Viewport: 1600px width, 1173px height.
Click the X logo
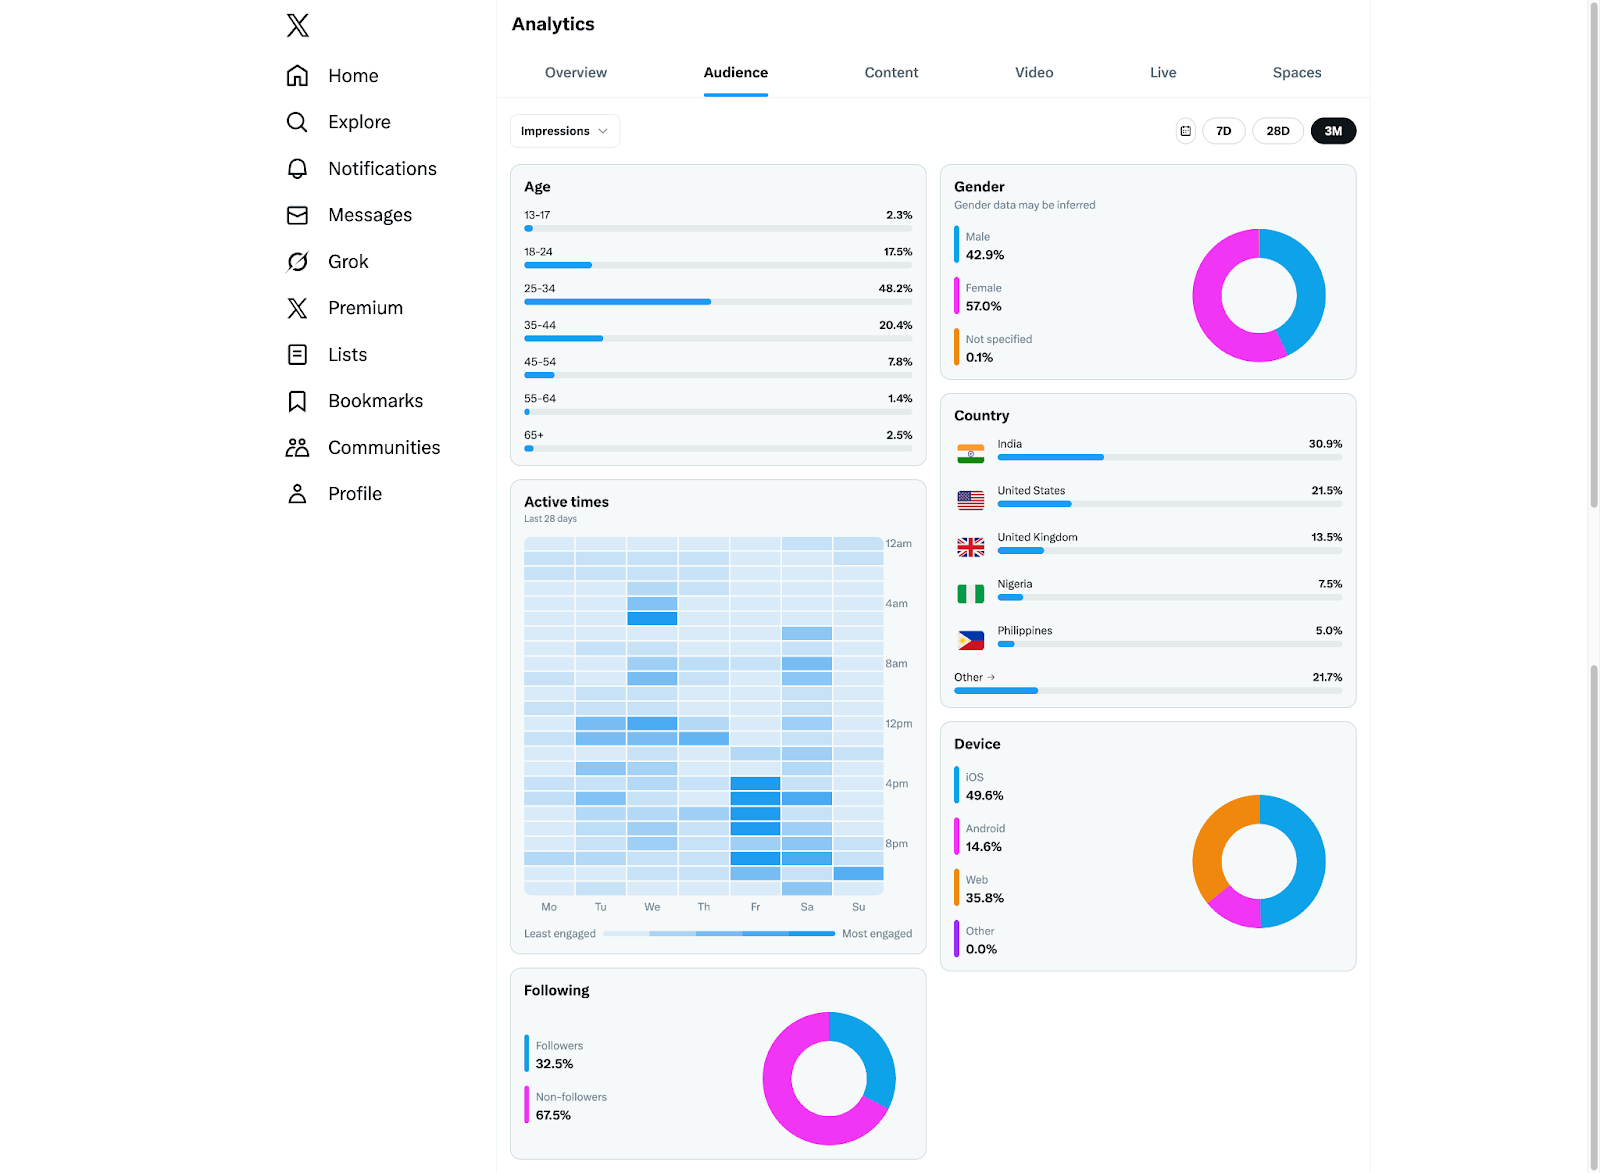297,25
